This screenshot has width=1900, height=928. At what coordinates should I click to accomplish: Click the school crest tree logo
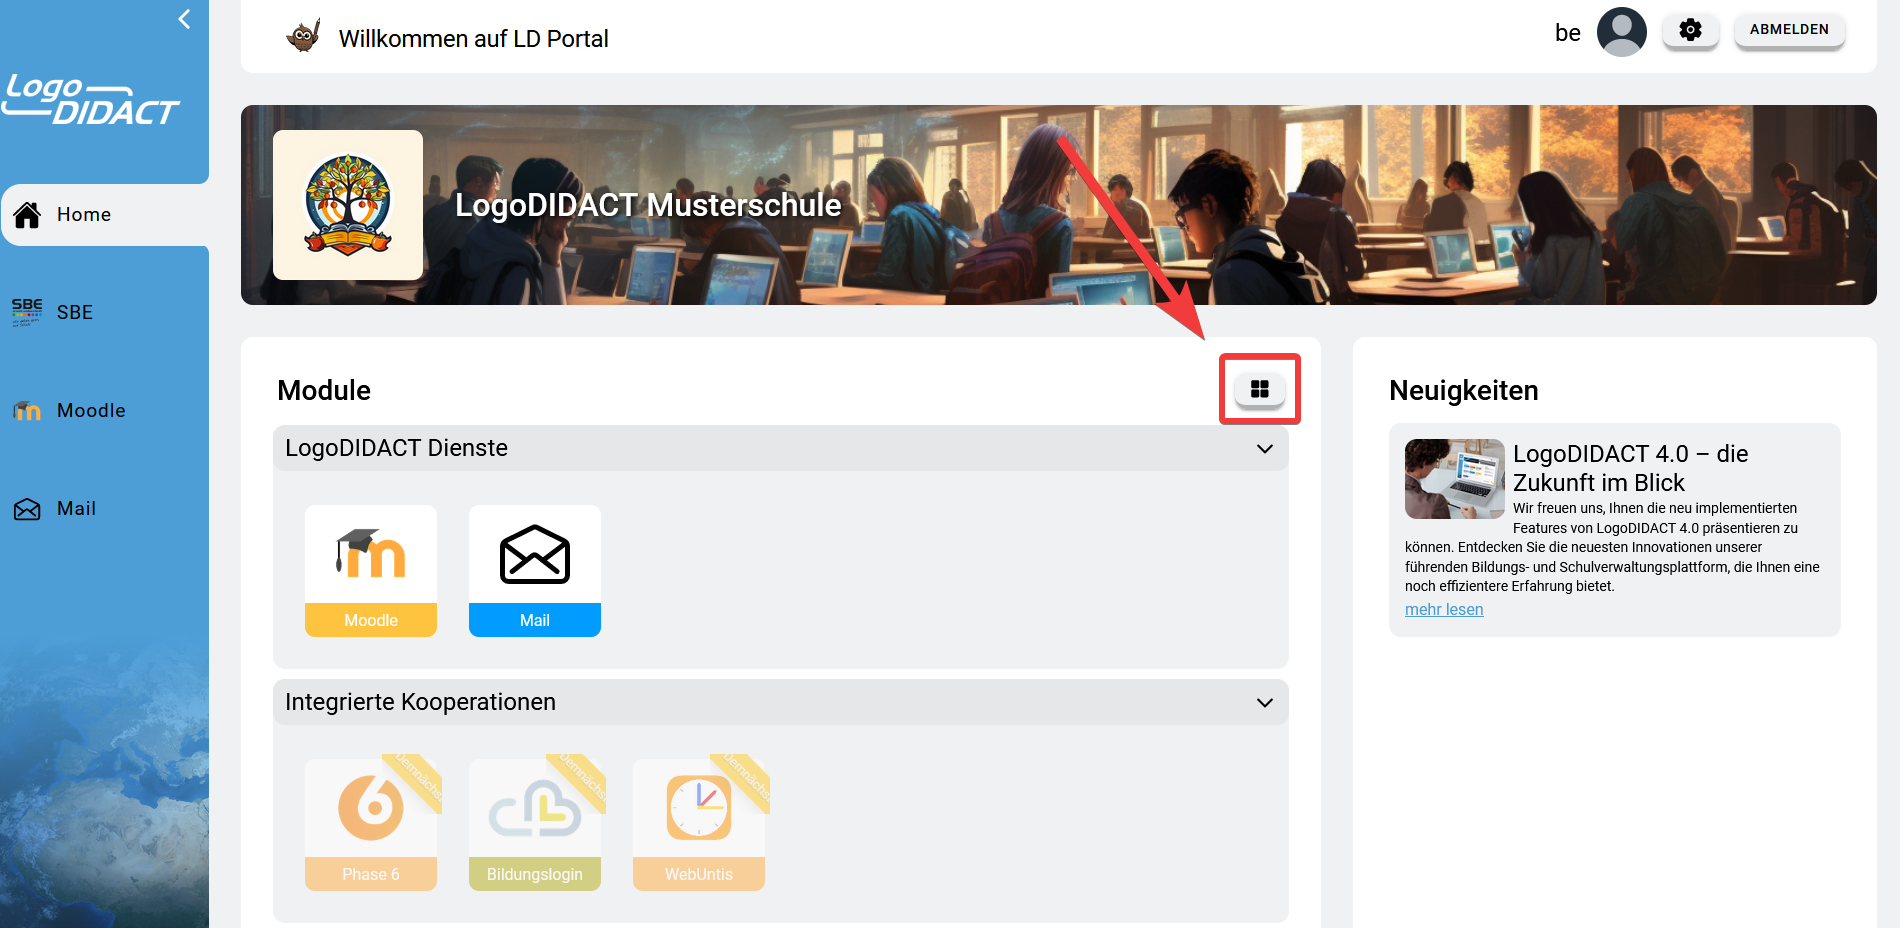tap(348, 205)
